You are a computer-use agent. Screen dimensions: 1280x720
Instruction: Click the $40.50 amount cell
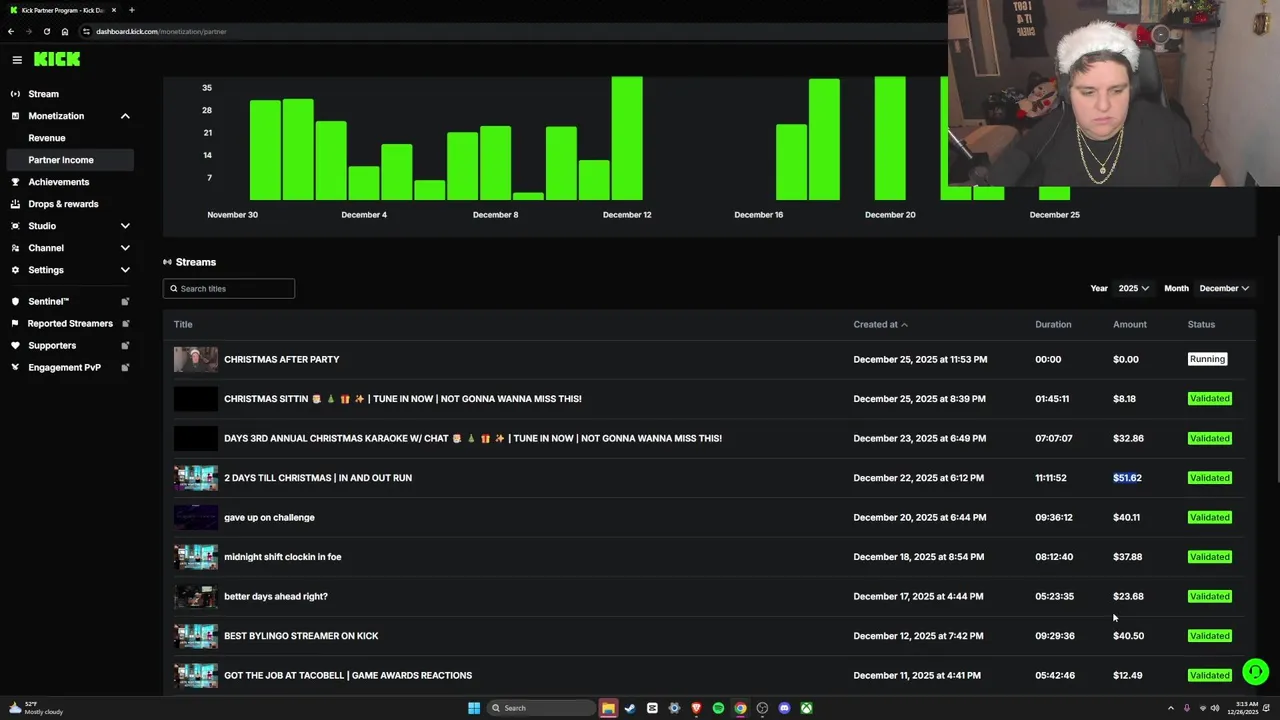(x=1128, y=636)
